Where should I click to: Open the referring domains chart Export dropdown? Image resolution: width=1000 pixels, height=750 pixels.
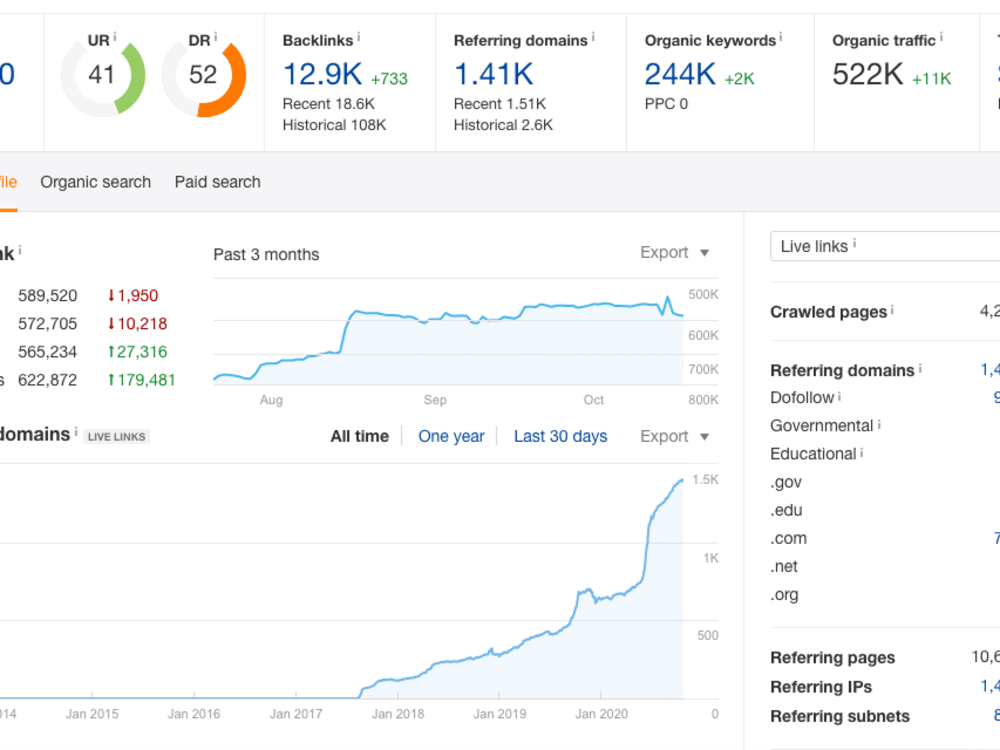(x=675, y=436)
